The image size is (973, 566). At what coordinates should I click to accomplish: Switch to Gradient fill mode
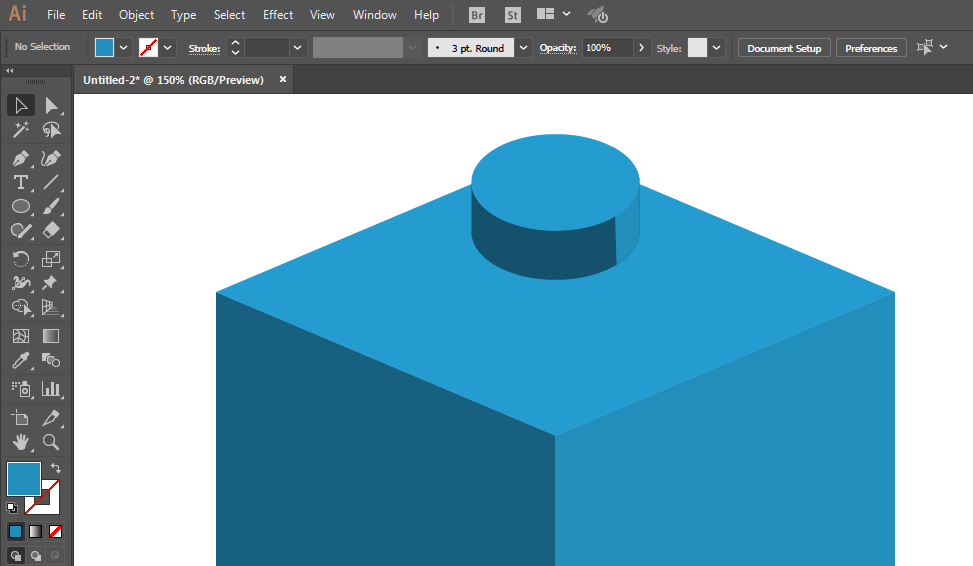(x=35, y=531)
